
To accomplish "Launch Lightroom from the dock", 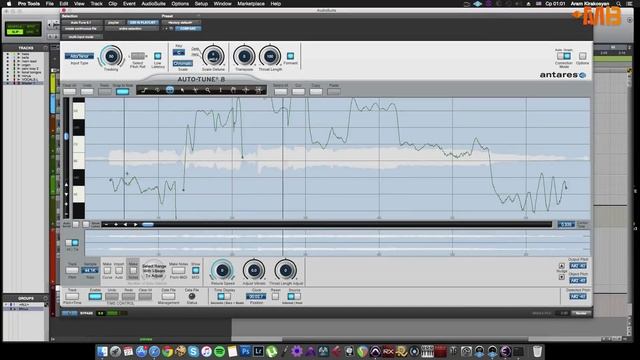I will coord(258,351).
